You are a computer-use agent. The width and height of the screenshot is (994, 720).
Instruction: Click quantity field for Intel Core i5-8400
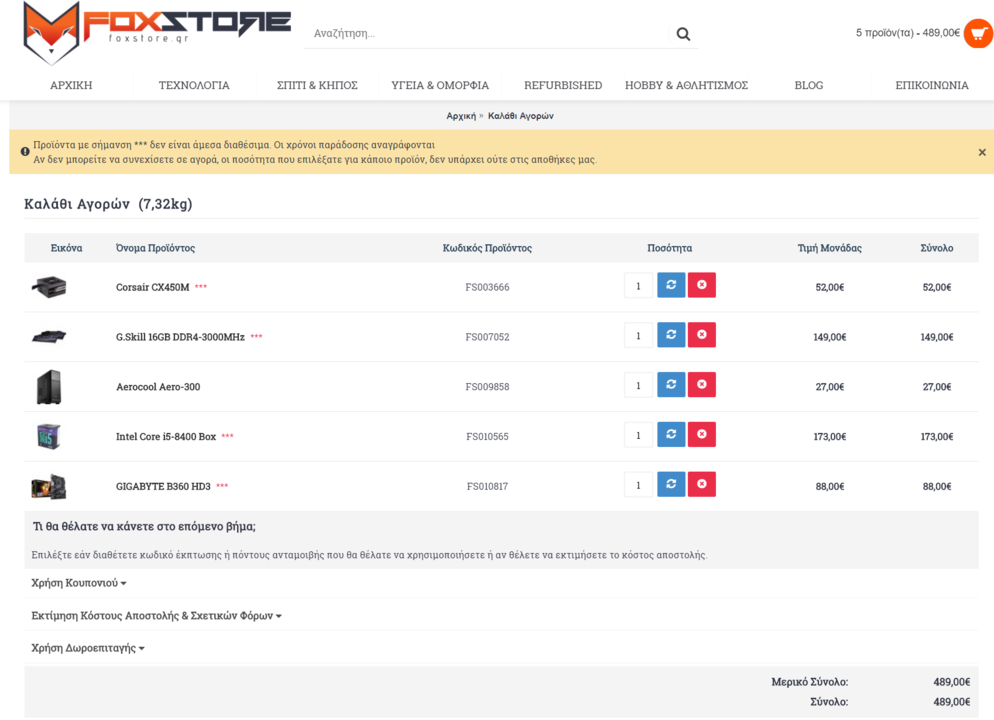click(x=638, y=435)
